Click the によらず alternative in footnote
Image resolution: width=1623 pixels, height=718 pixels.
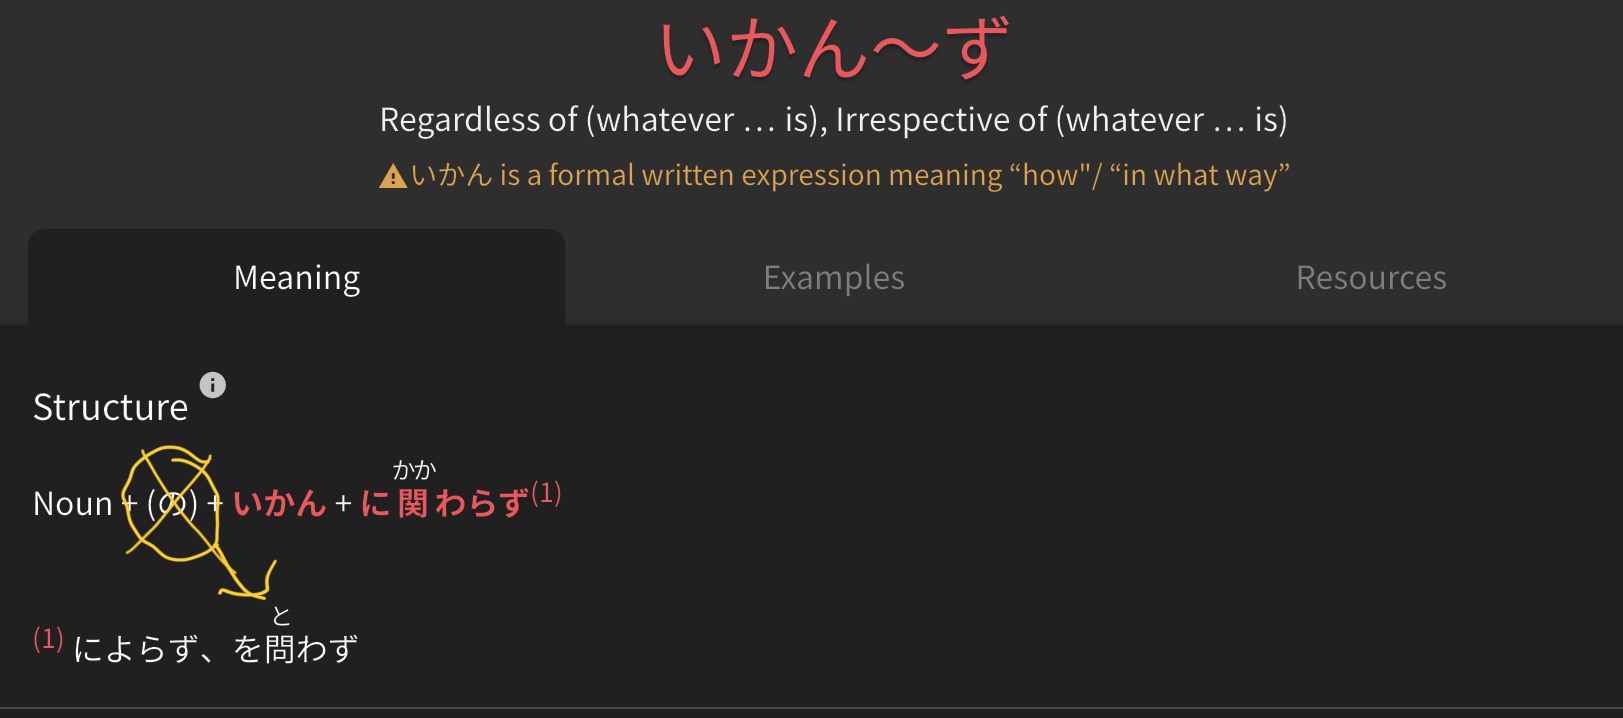tap(134, 649)
